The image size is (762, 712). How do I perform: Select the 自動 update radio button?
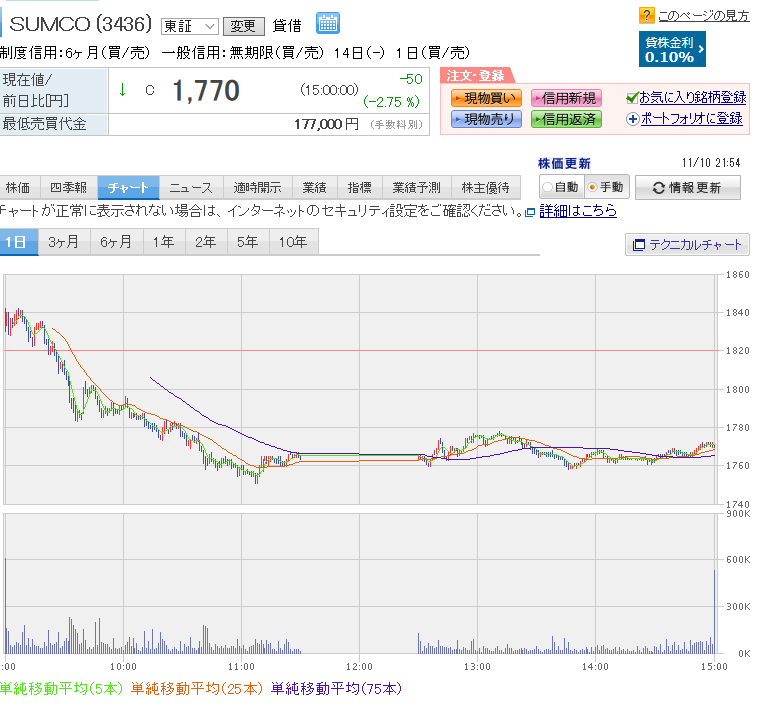[x=547, y=187]
